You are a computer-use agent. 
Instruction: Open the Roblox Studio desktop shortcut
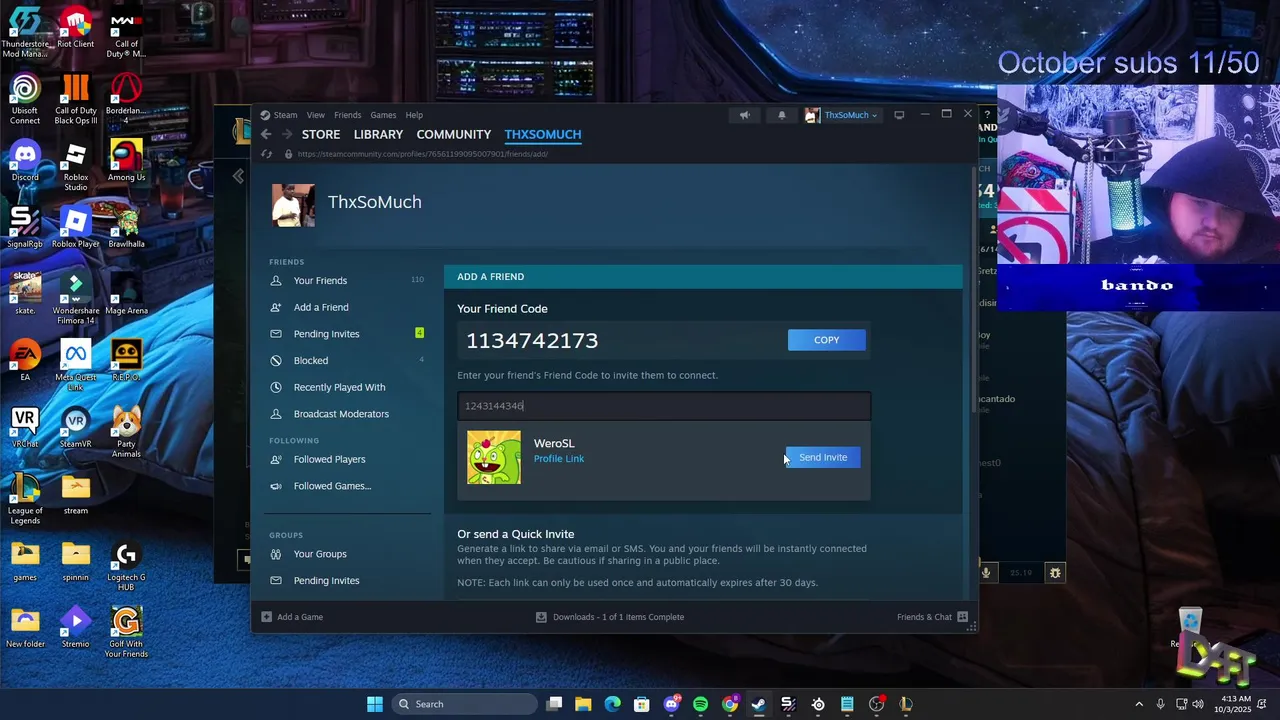pos(75,166)
